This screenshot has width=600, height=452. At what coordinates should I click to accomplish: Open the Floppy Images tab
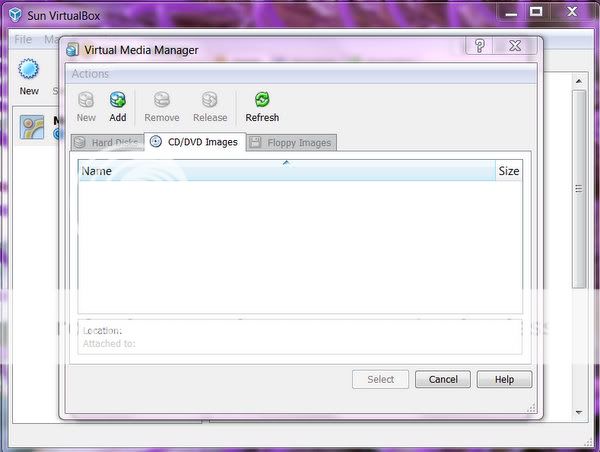tap(291, 143)
